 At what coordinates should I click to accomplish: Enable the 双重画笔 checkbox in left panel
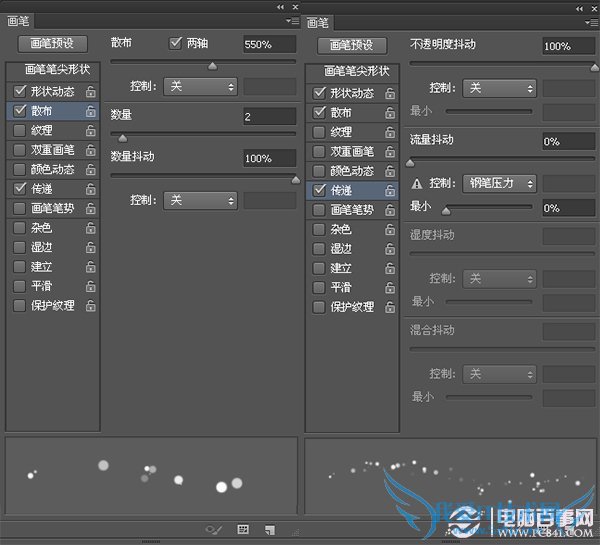tap(19, 150)
